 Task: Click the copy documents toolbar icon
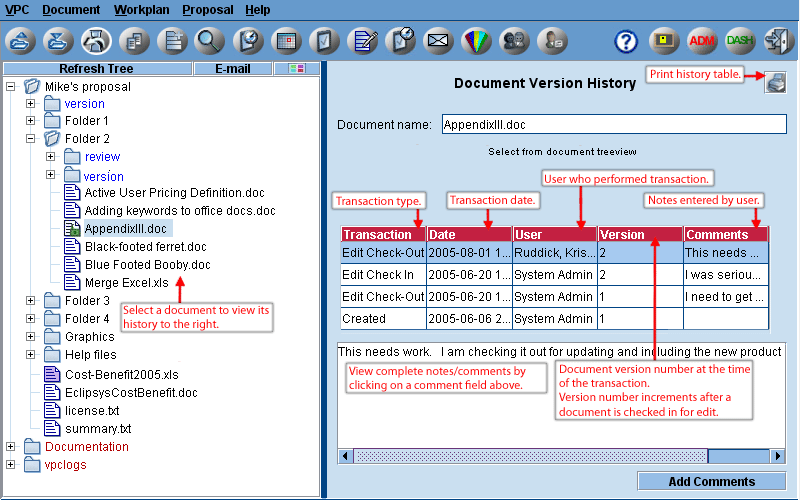tap(134, 41)
